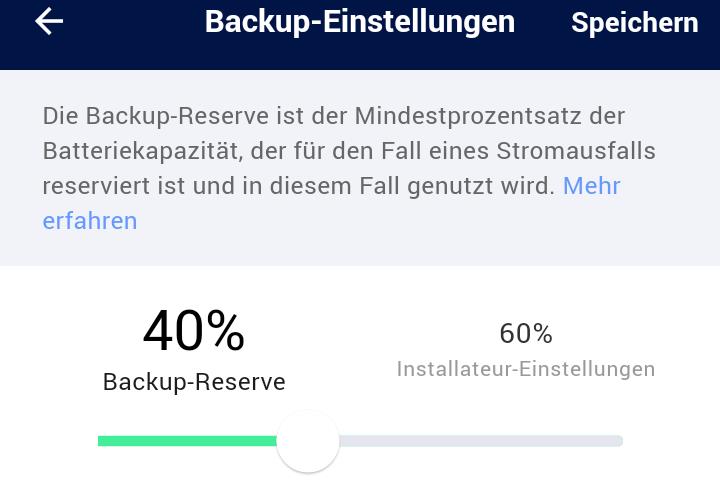Click the percent sign beside 40
Viewport: 720px width, 495px height.
225,331
